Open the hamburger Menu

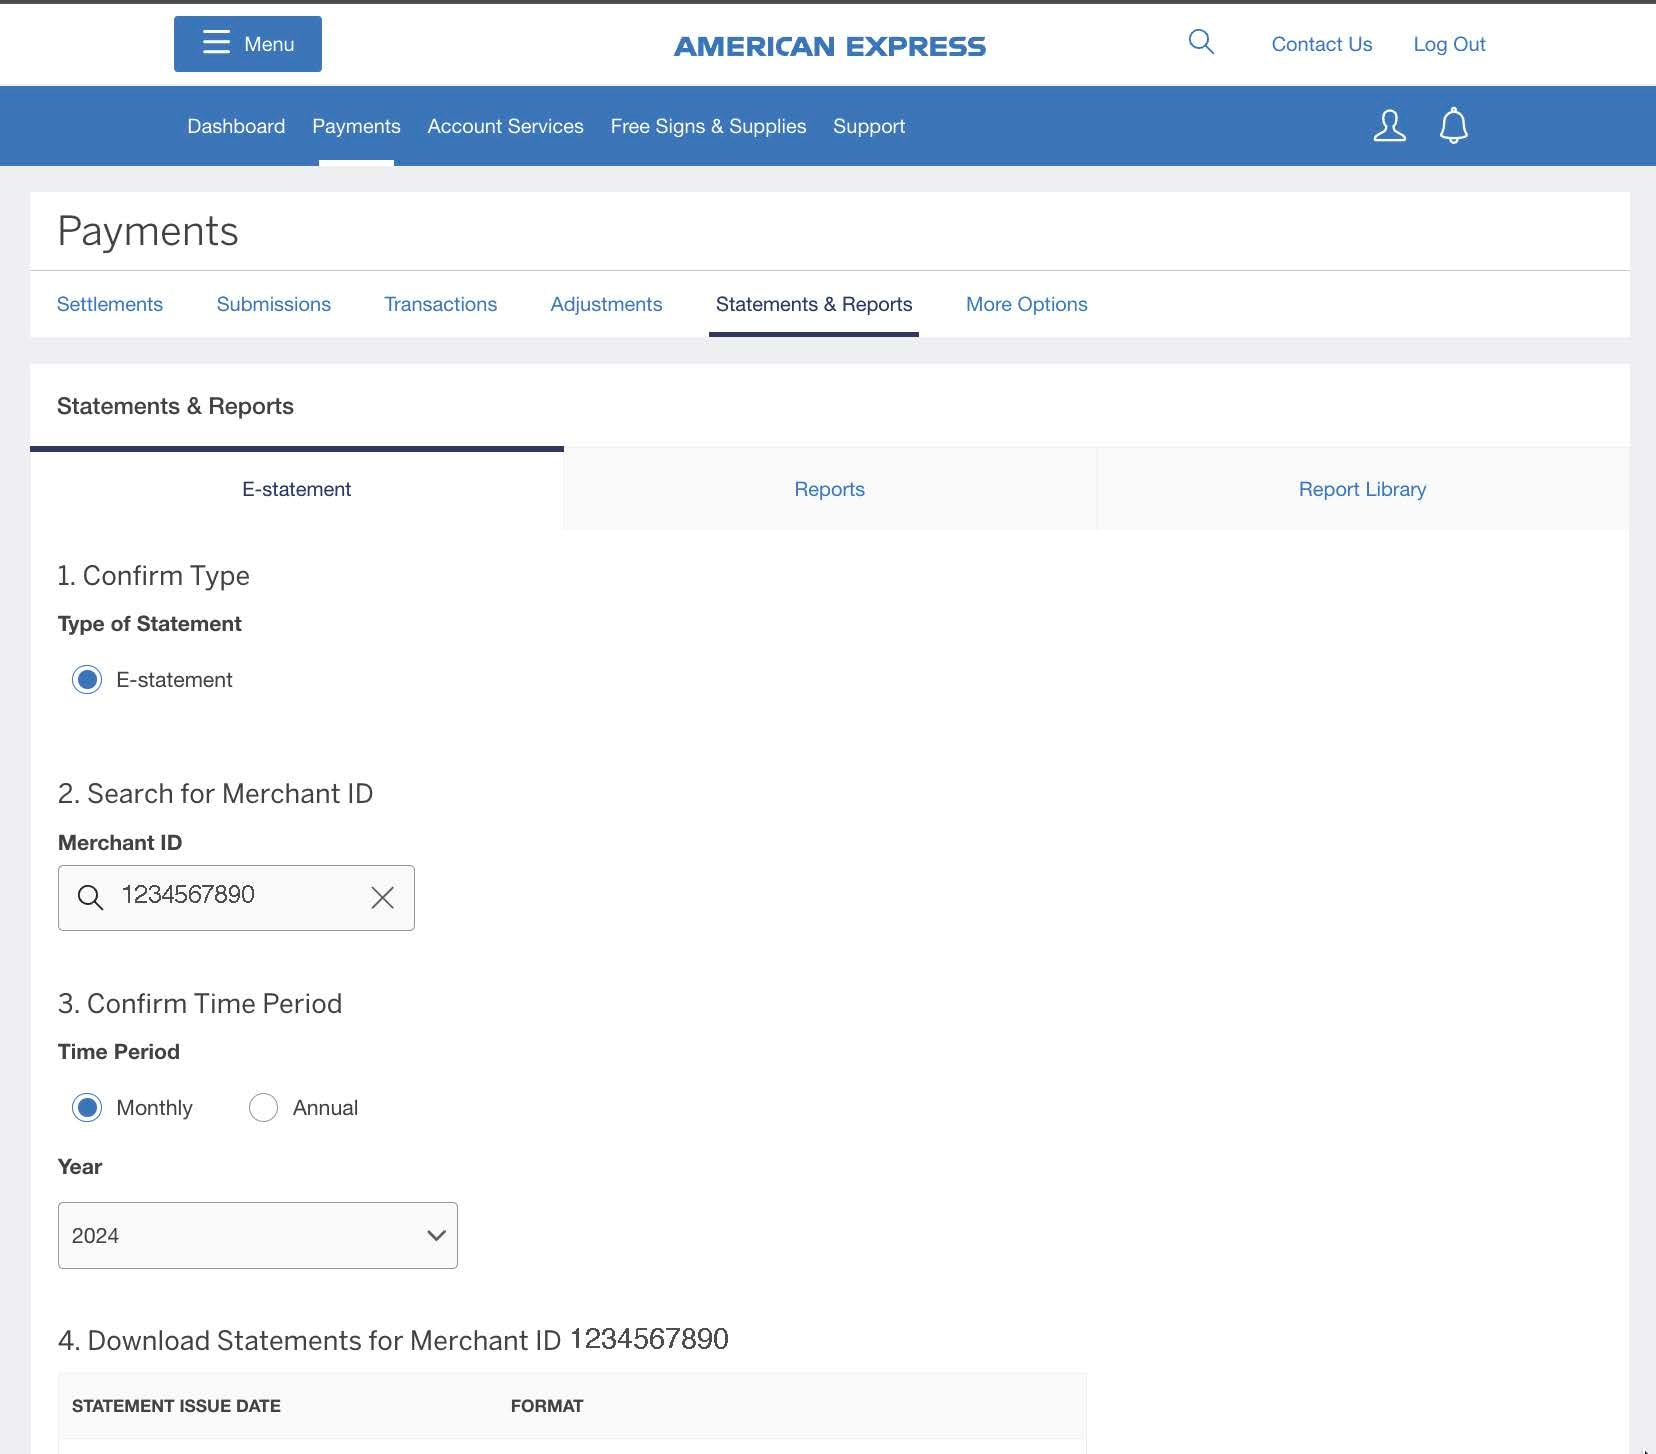[x=247, y=44]
